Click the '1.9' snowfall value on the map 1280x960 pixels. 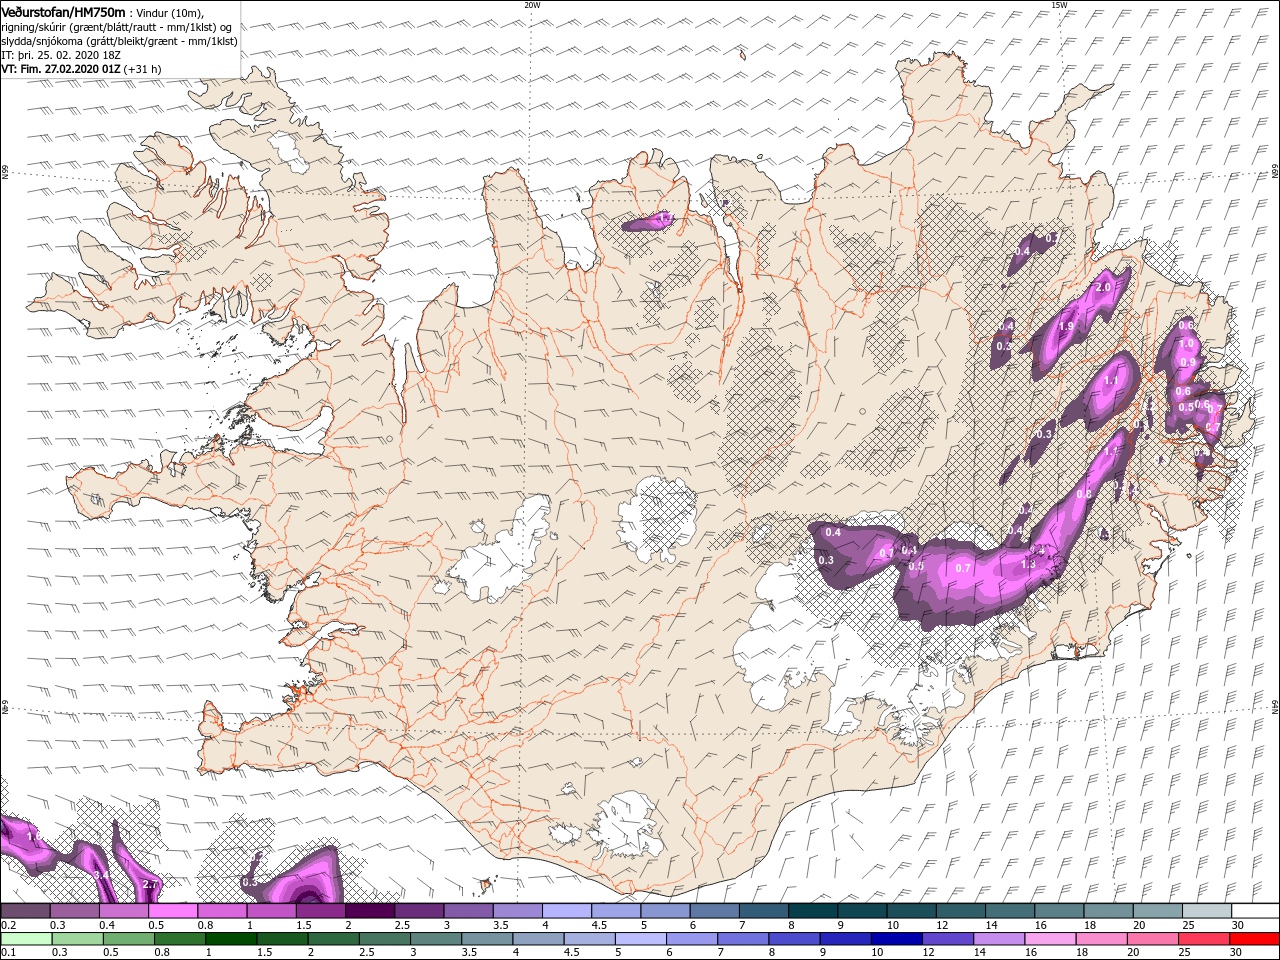click(x=1066, y=327)
